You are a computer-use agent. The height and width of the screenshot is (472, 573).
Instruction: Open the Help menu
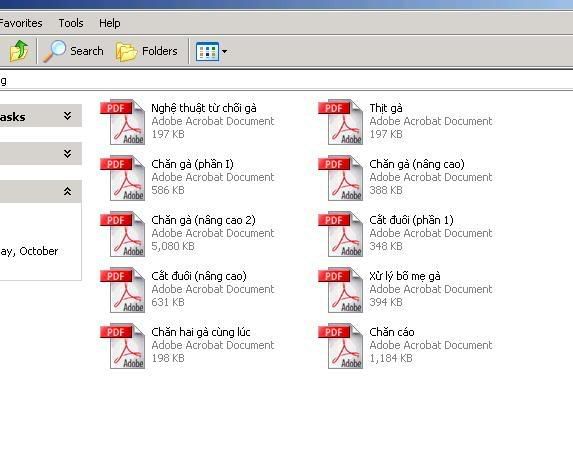pos(110,23)
